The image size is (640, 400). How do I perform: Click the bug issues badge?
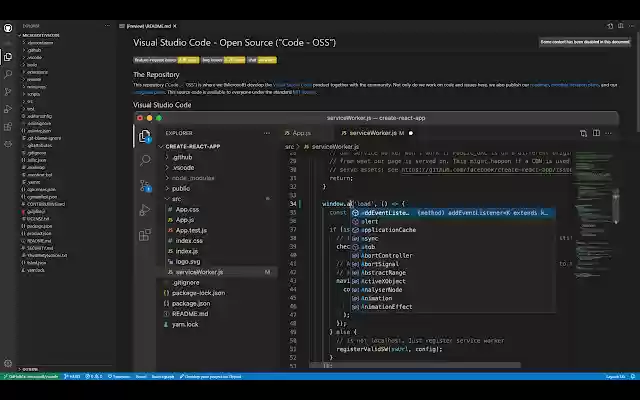223,60
